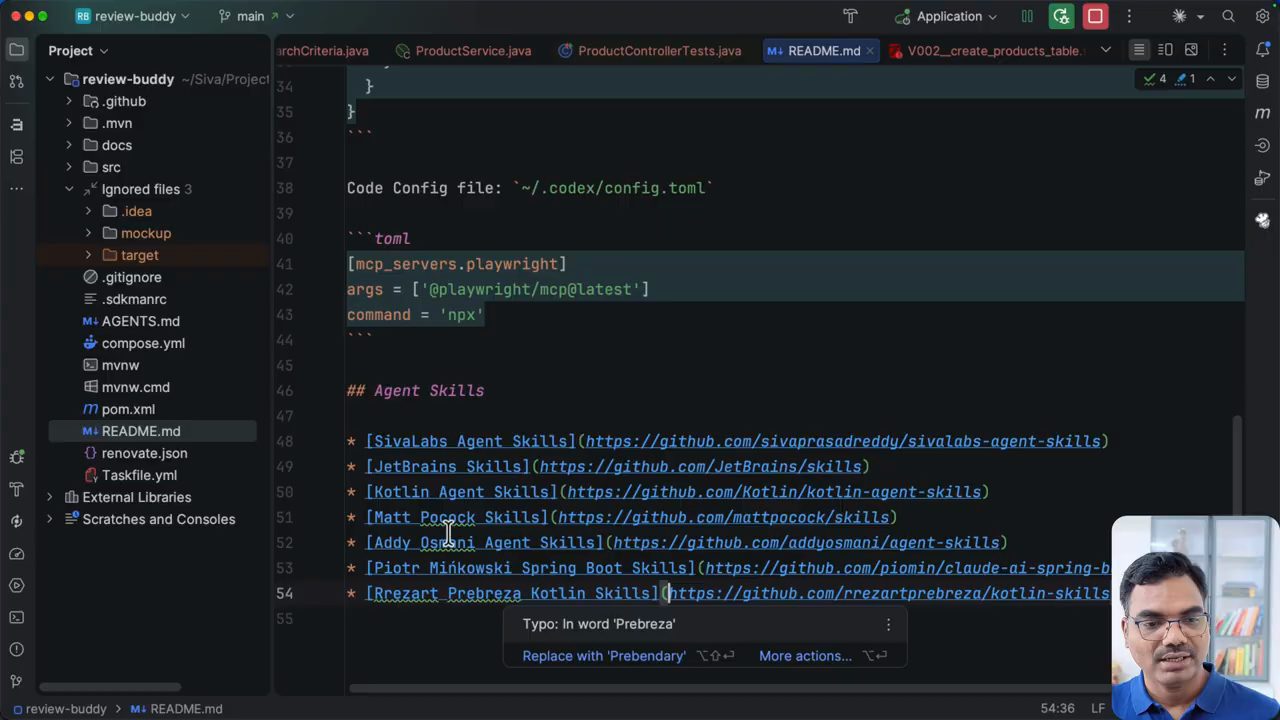The image size is (1280, 720).
Task: Stop the running Application with red button
Action: (1095, 16)
